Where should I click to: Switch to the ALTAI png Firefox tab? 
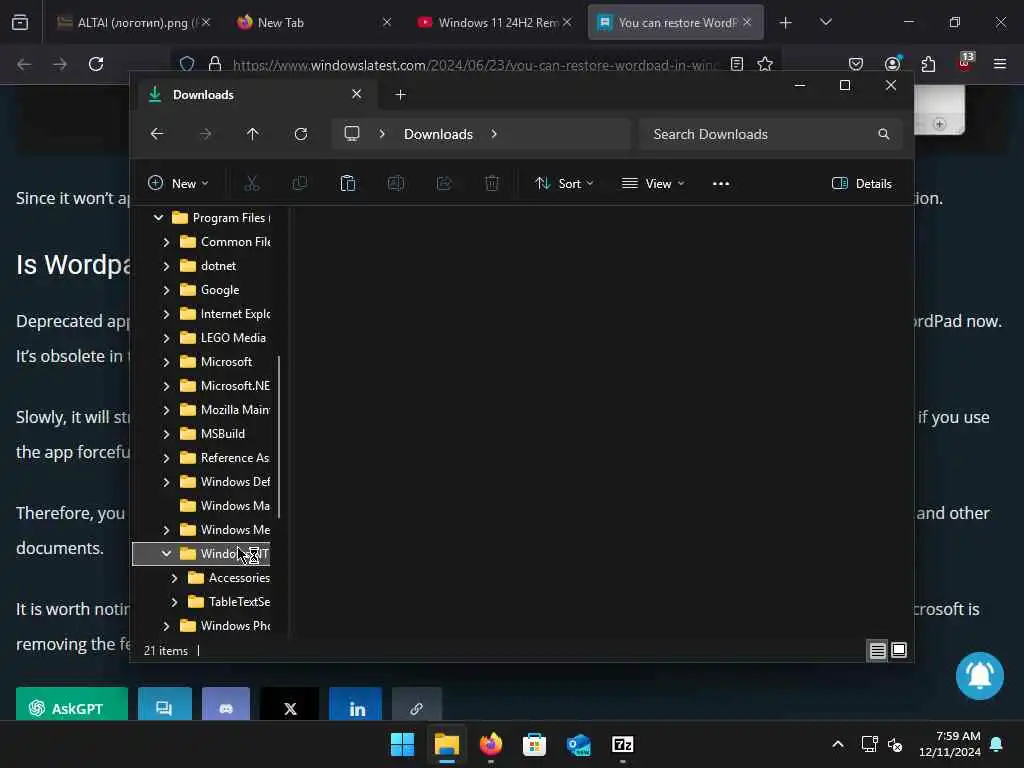pyautogui.click(x=134, y=22)
